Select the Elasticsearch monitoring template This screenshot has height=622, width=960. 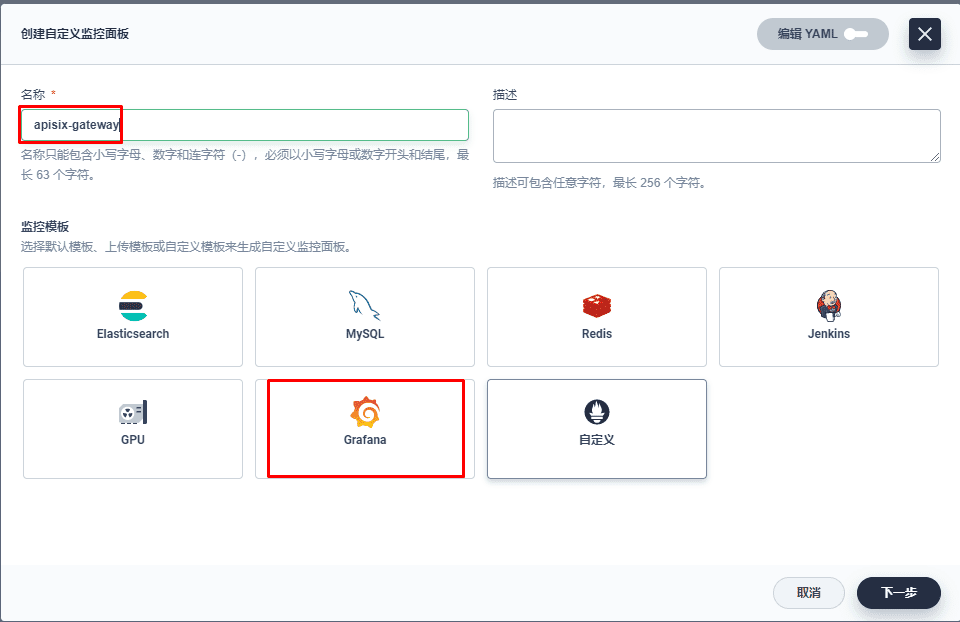(133, 317)
